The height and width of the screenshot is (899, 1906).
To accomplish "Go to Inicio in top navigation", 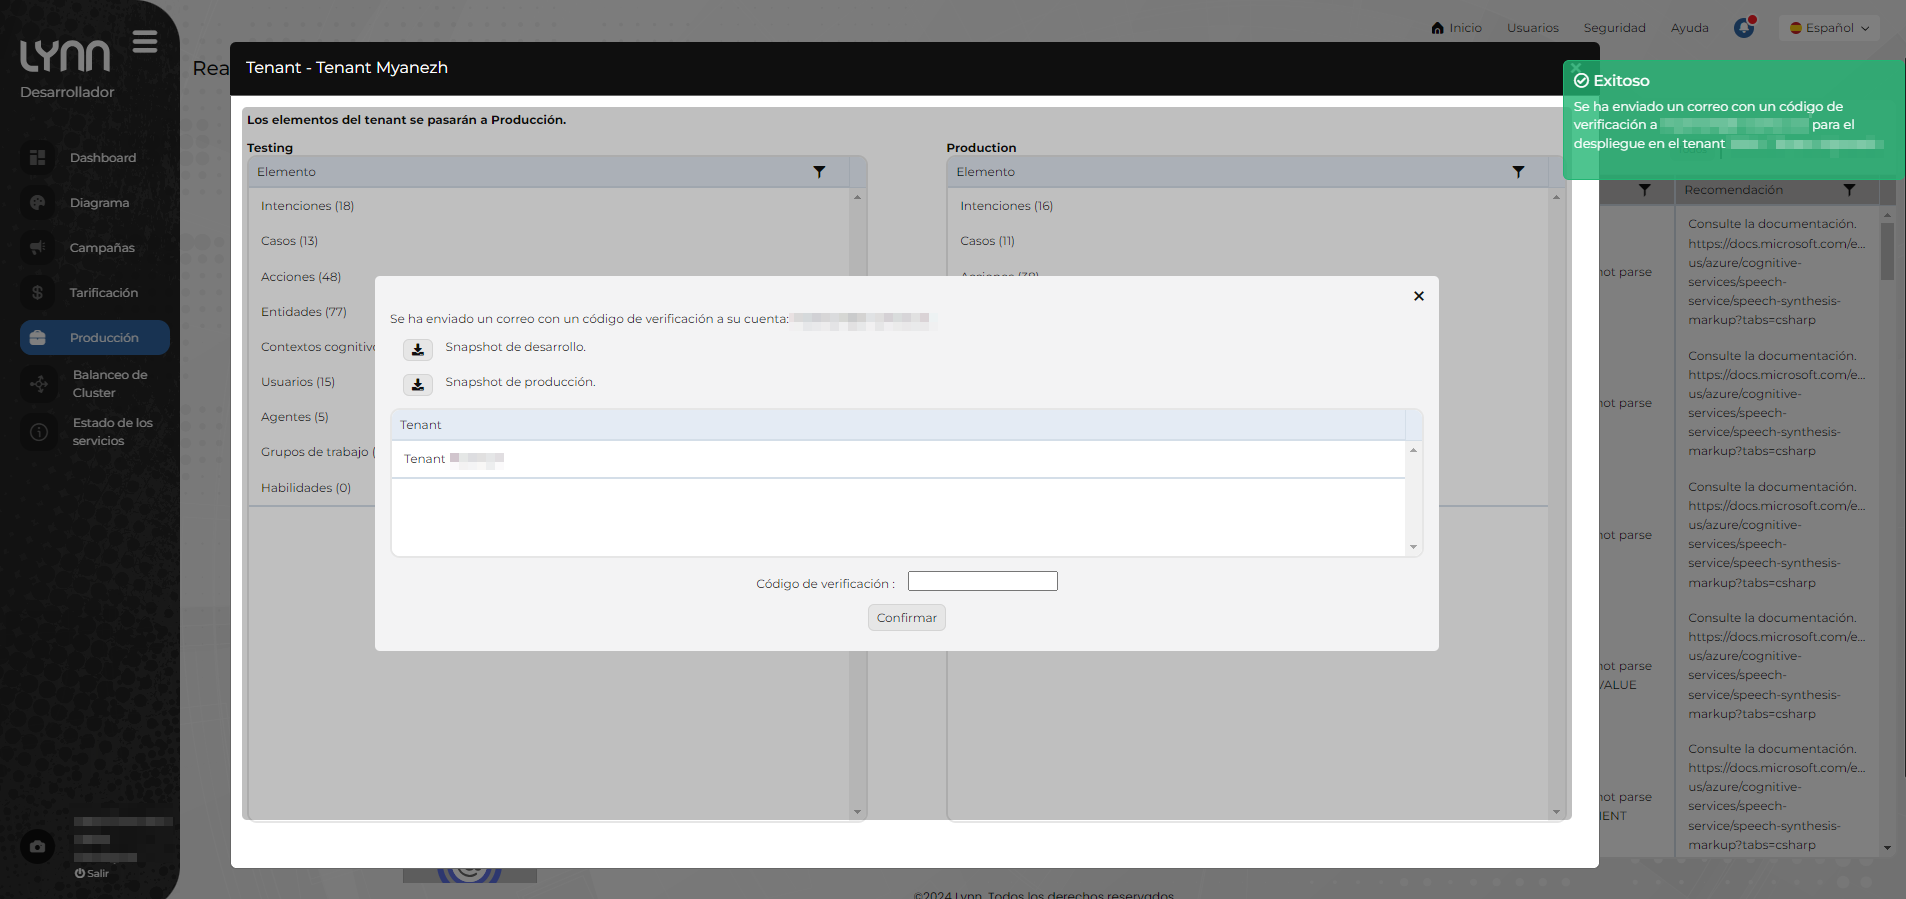I will click(x=1457, y=28).
